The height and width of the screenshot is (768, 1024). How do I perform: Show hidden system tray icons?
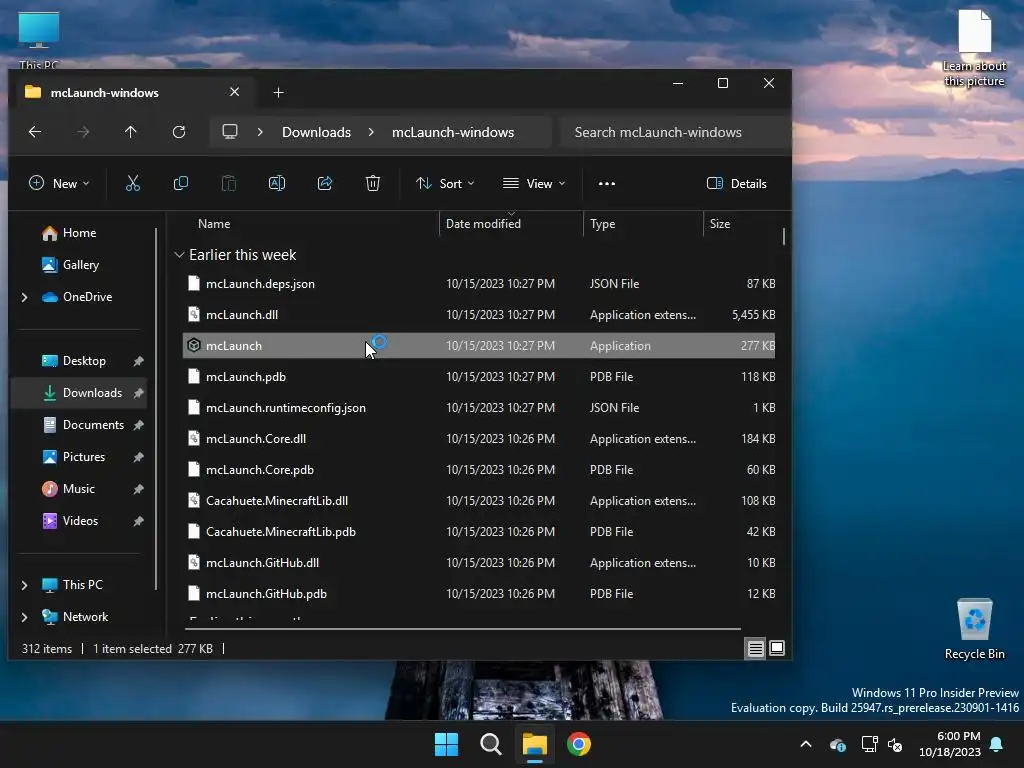tap(806, 744)
